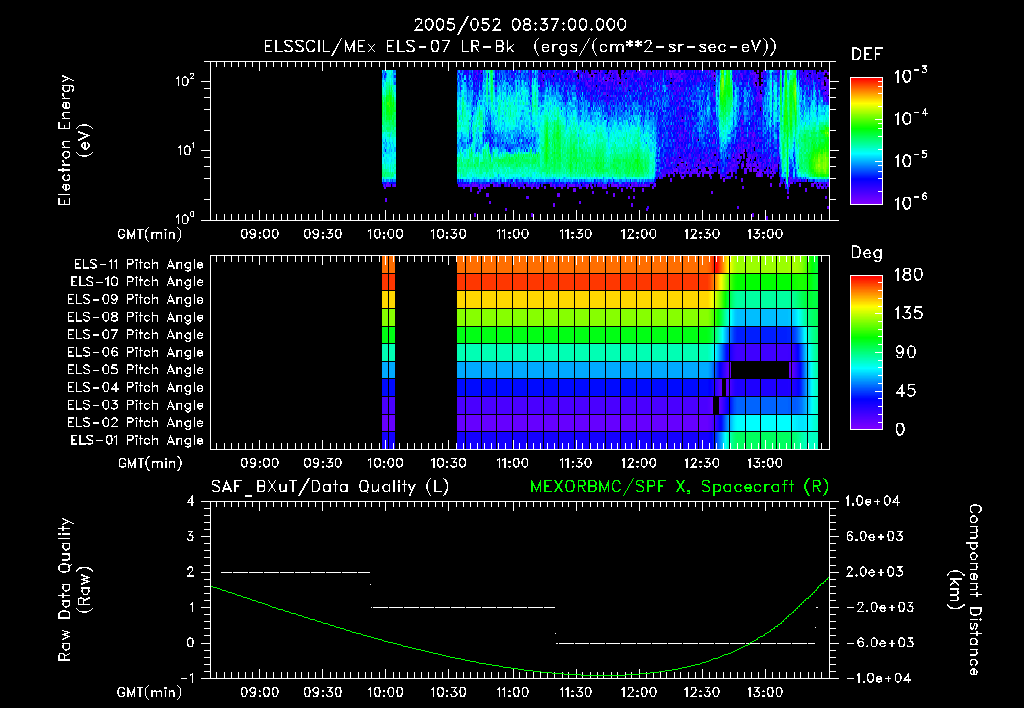Click the black gap in the ELS-05 pitch angle row
This screenshot has width=1024, height=708.
(760, 370)
